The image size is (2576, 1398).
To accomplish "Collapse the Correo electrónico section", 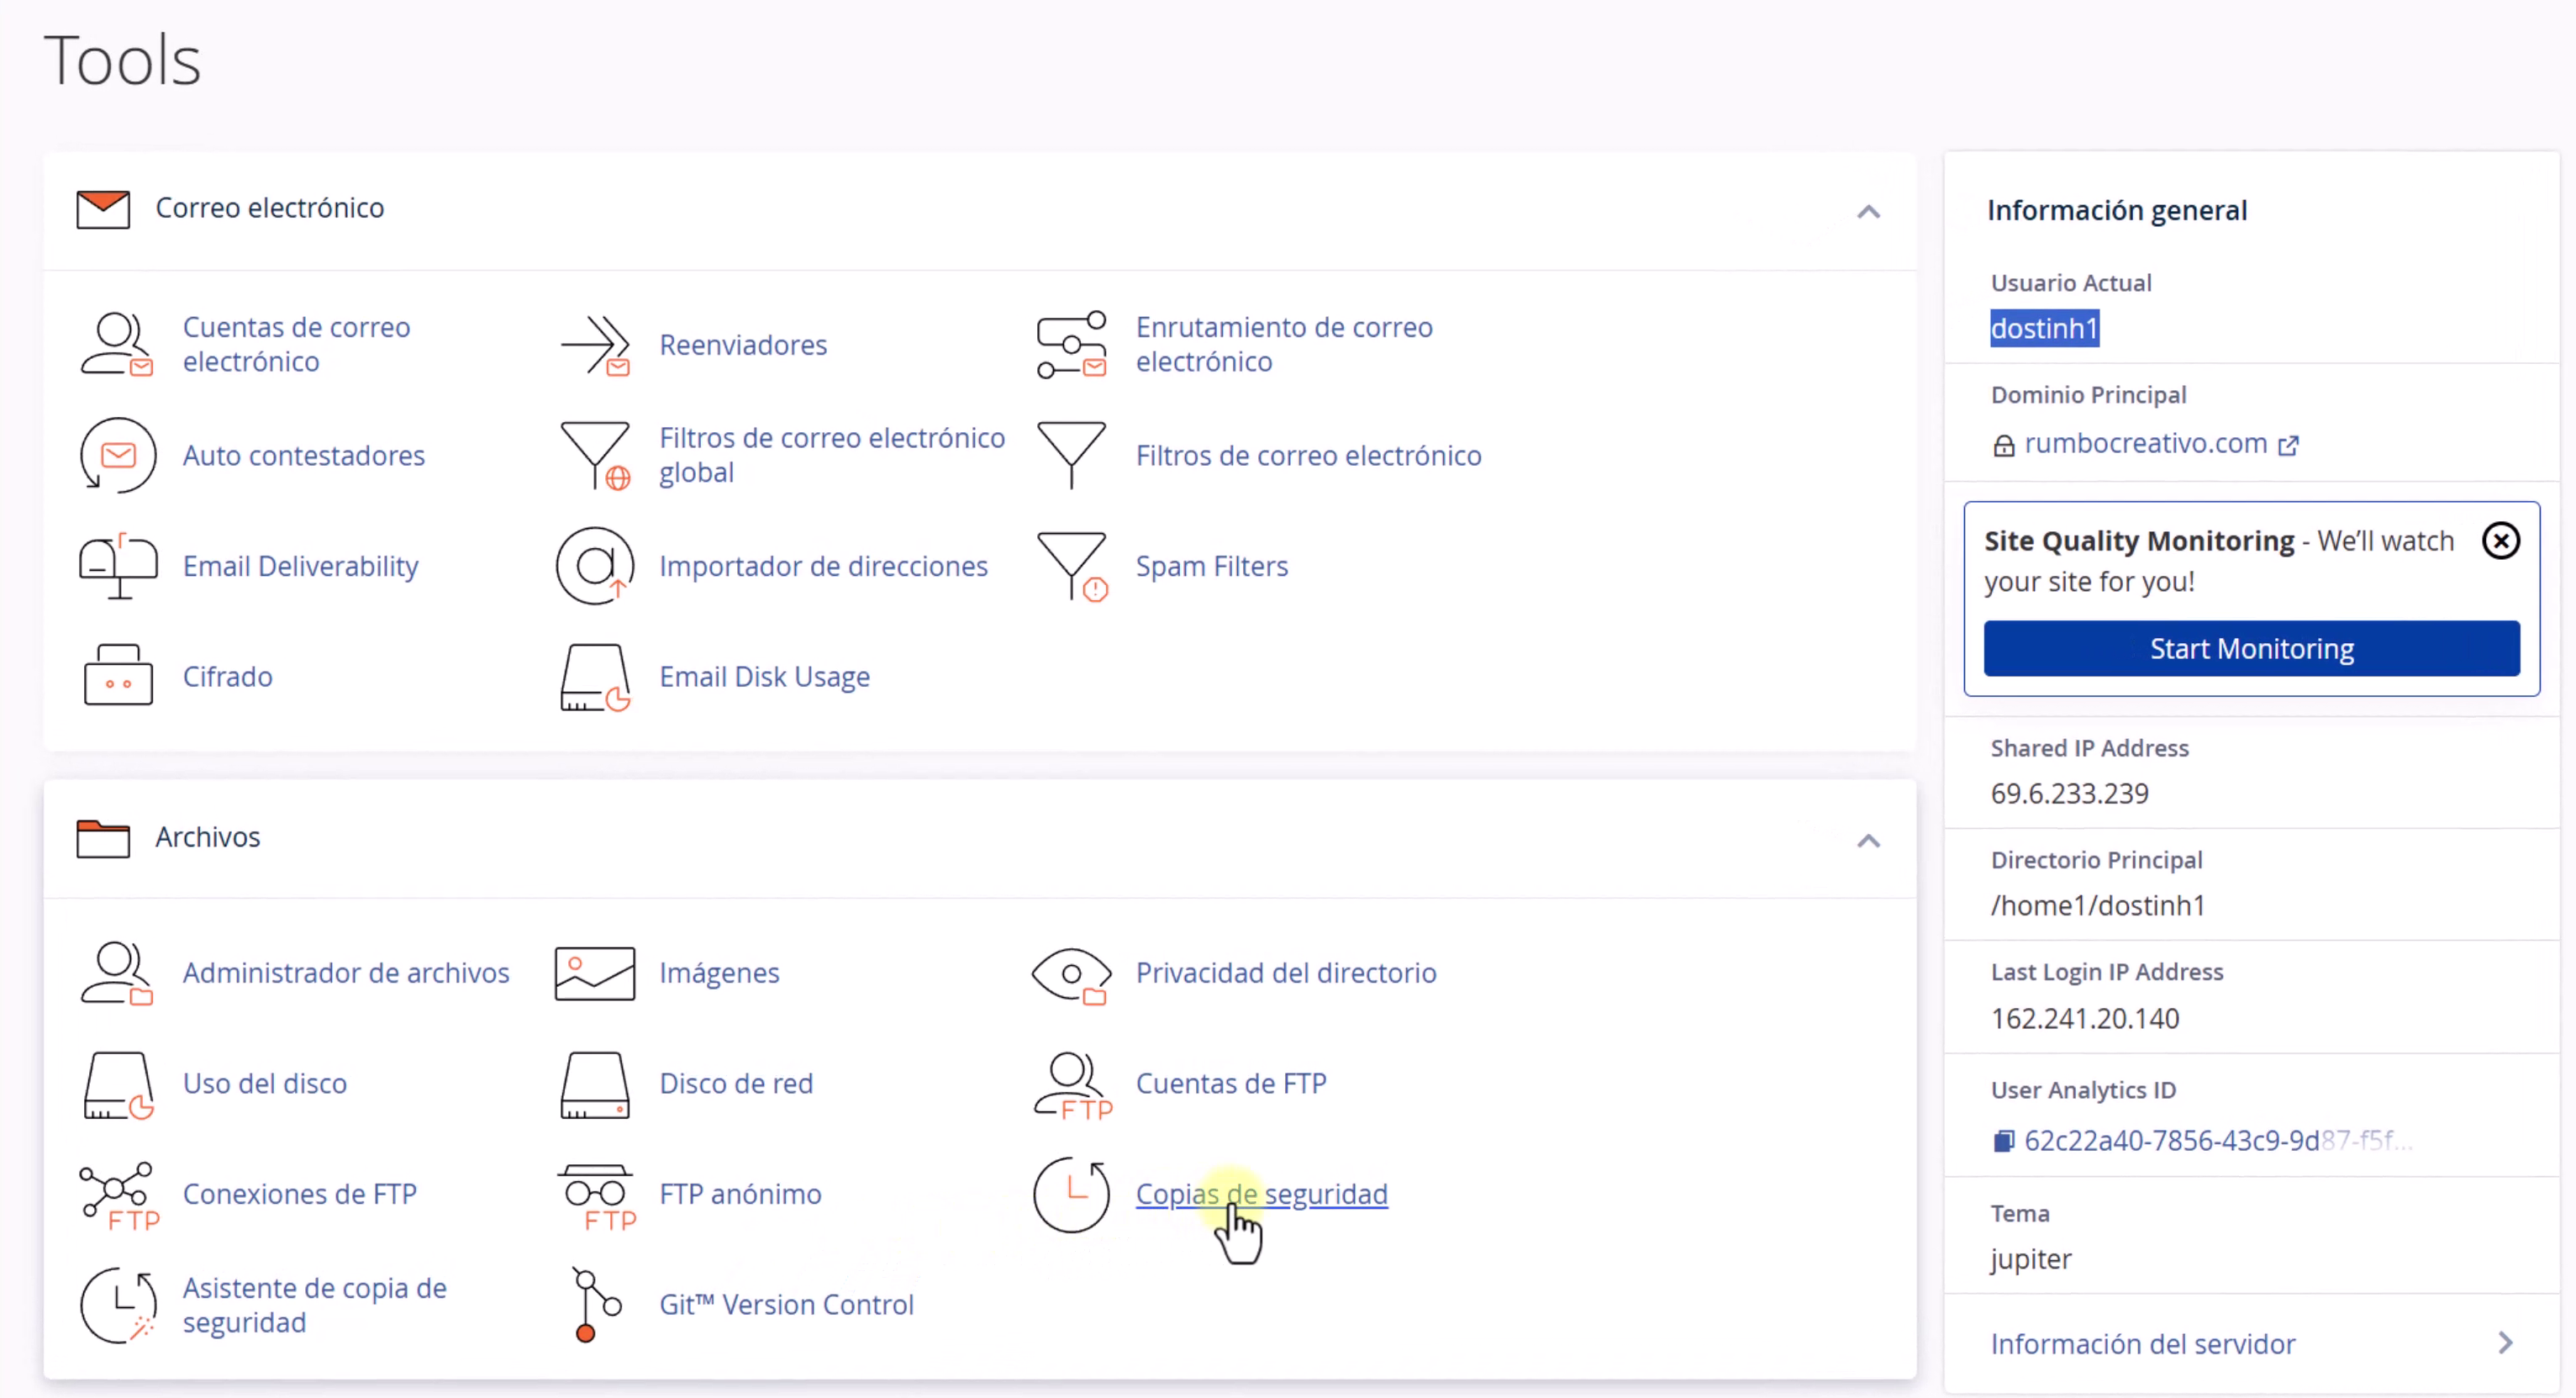I will pyautogui.click(x=1868, y=212).
